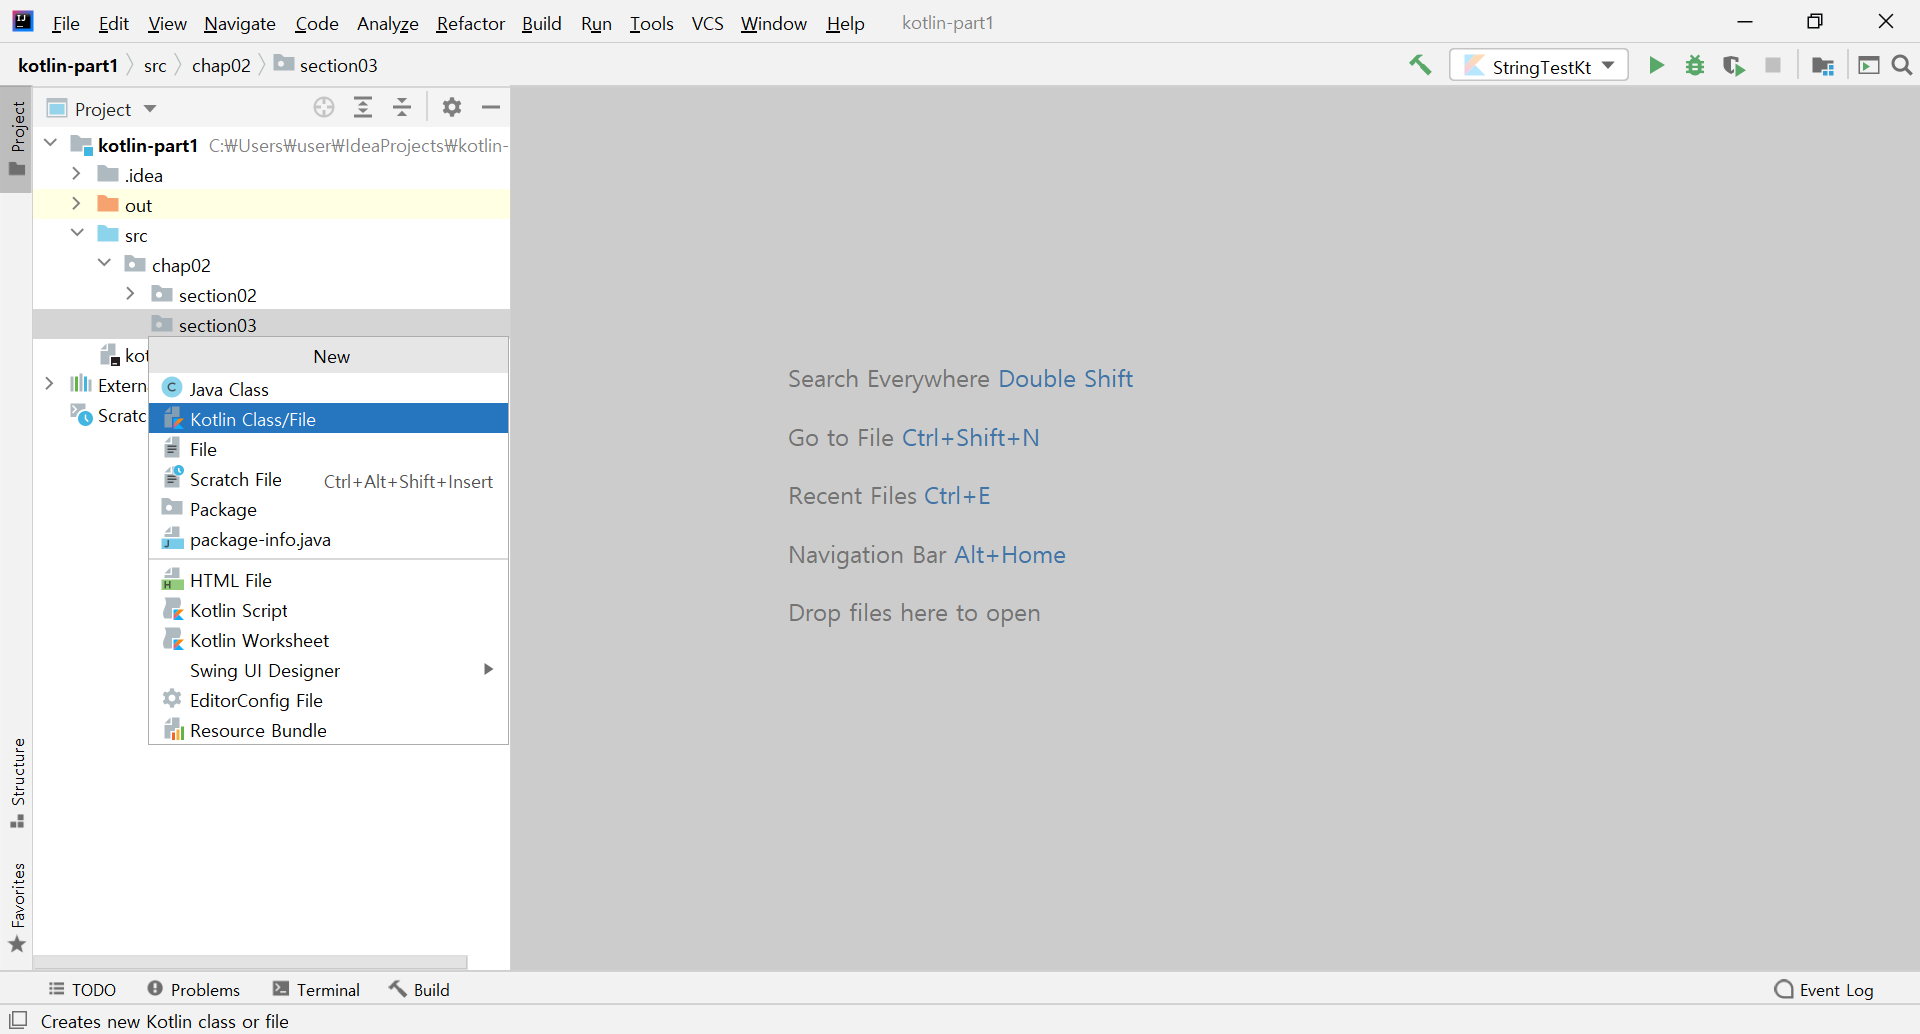Open the Window menu
The width and height of the screenshot is (1920, 1034).
(x=774, y=23)
